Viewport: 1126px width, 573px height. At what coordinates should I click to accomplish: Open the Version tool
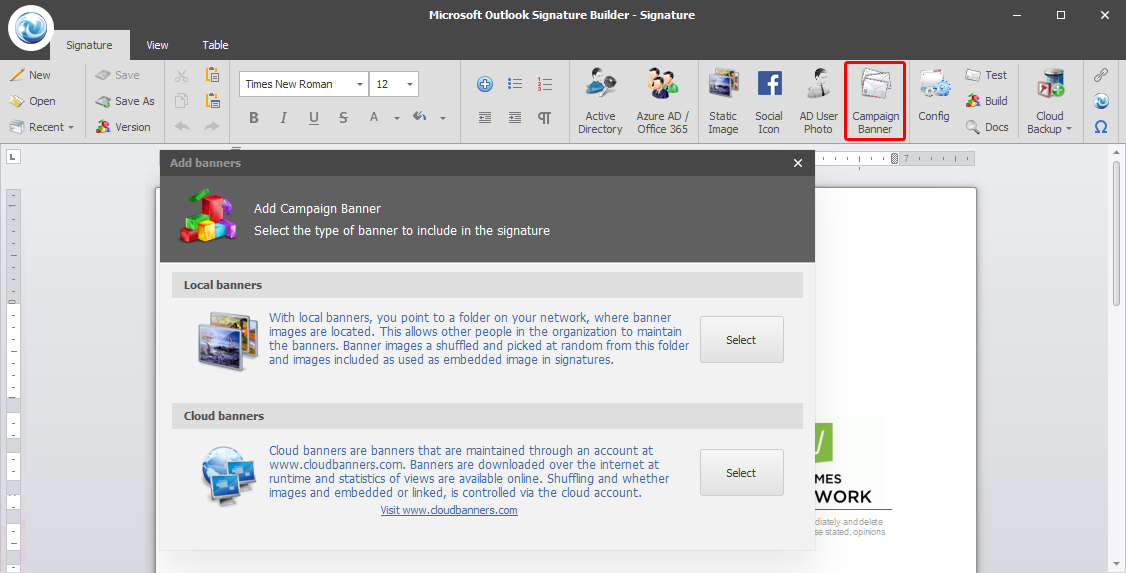coord(124,127)
